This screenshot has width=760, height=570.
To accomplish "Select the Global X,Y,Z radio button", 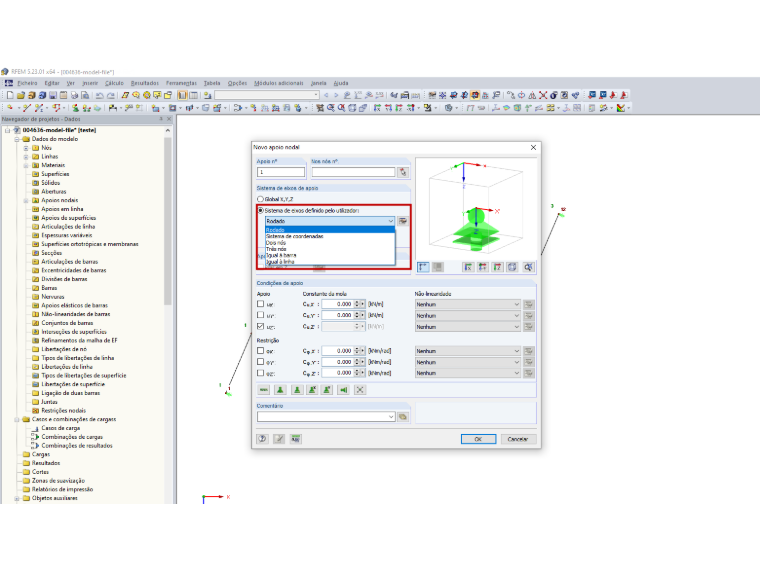I will (x=260, y=199).
